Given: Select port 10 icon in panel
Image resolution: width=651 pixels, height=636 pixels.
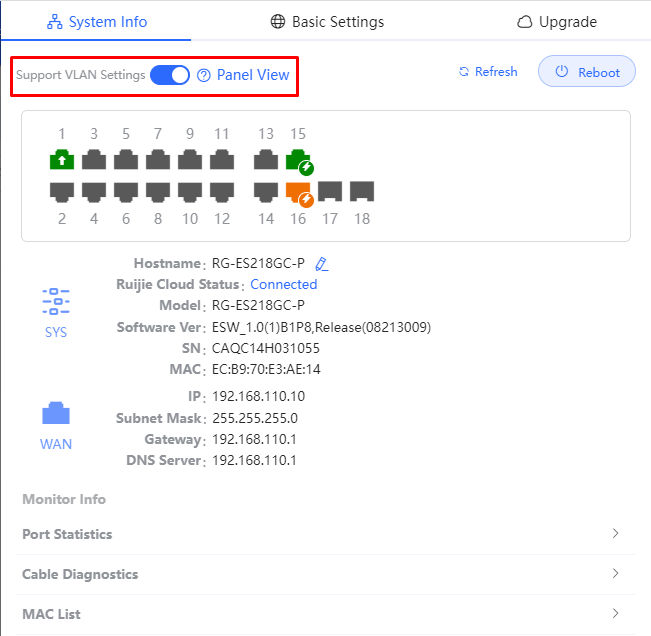Looking at the screenshot, I should pos(190,192).
